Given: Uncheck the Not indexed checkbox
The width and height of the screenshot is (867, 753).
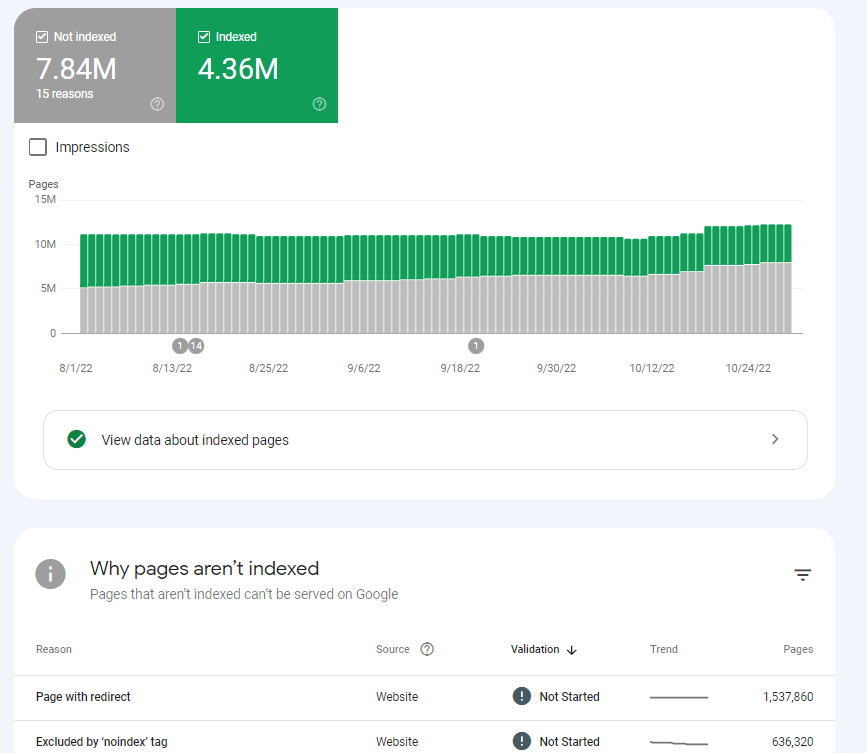Looking at the screenshot, I should [41, 36].
